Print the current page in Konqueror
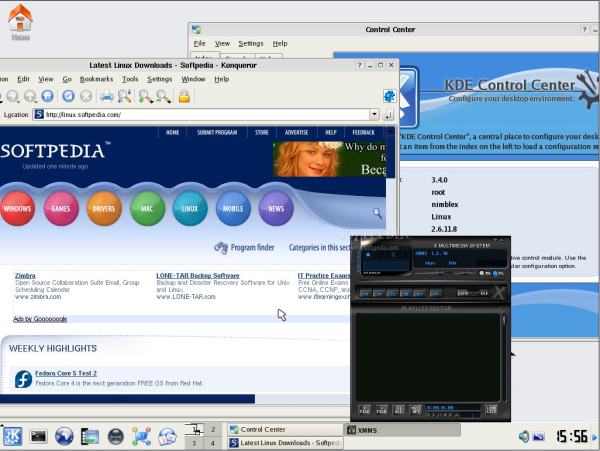 106,96
